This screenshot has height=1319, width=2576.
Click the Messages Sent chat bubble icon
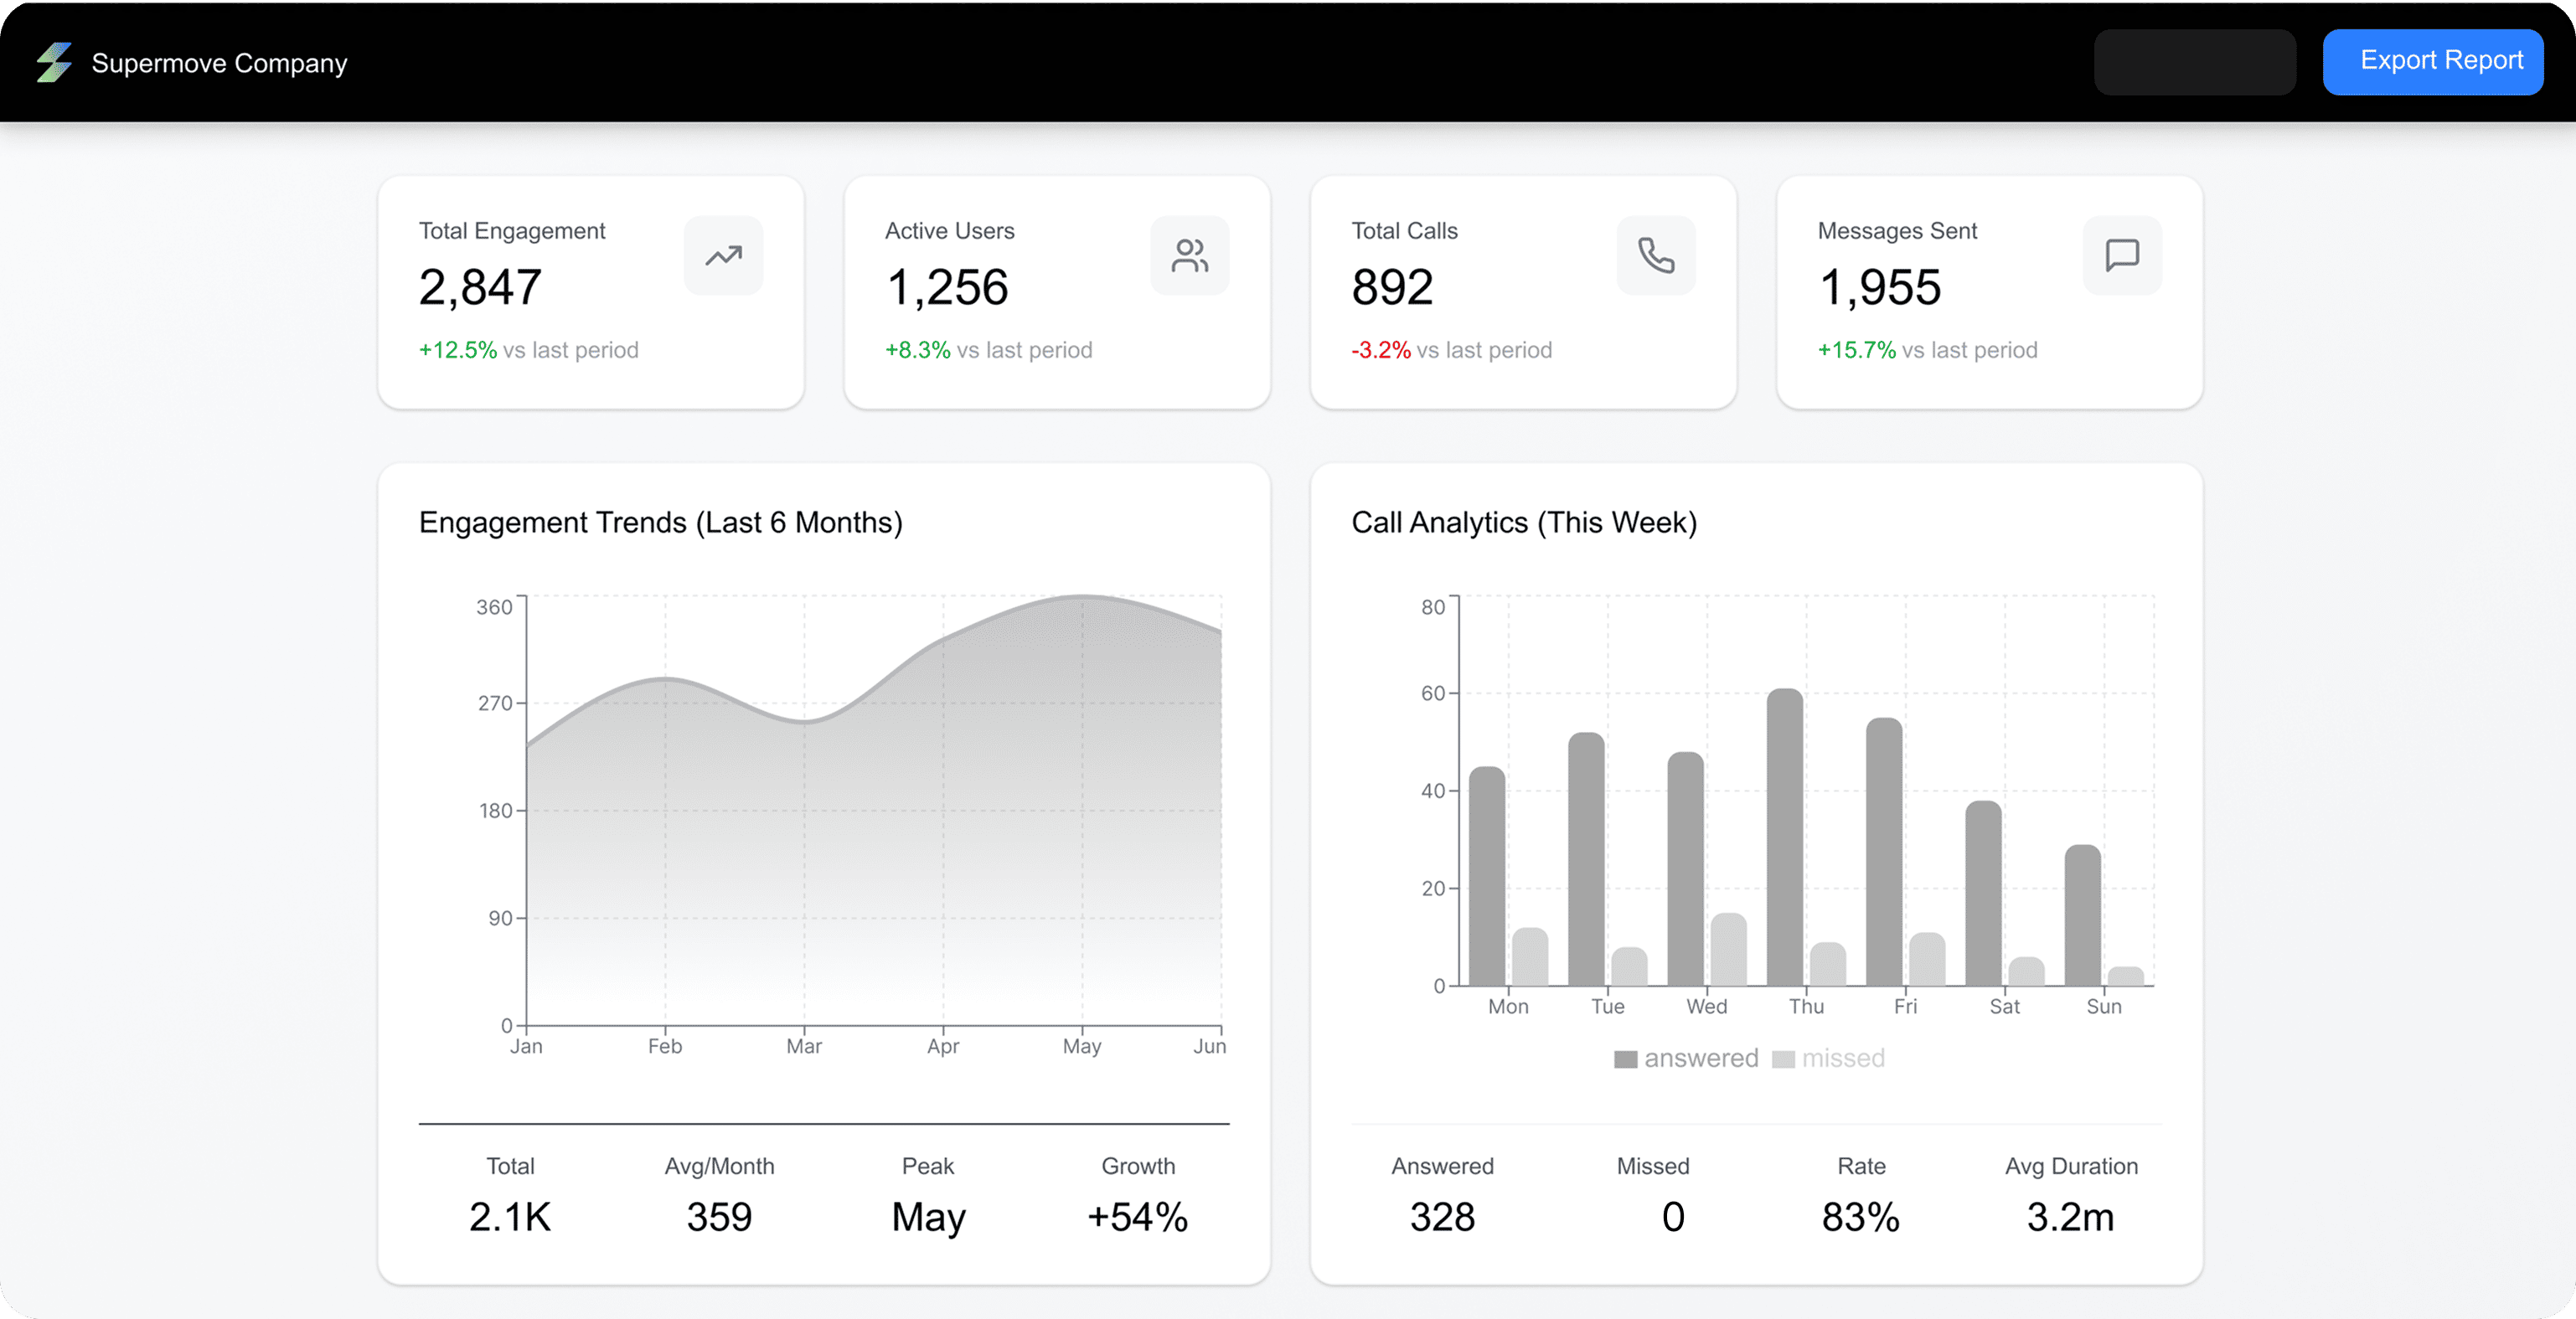point(2122,256)
